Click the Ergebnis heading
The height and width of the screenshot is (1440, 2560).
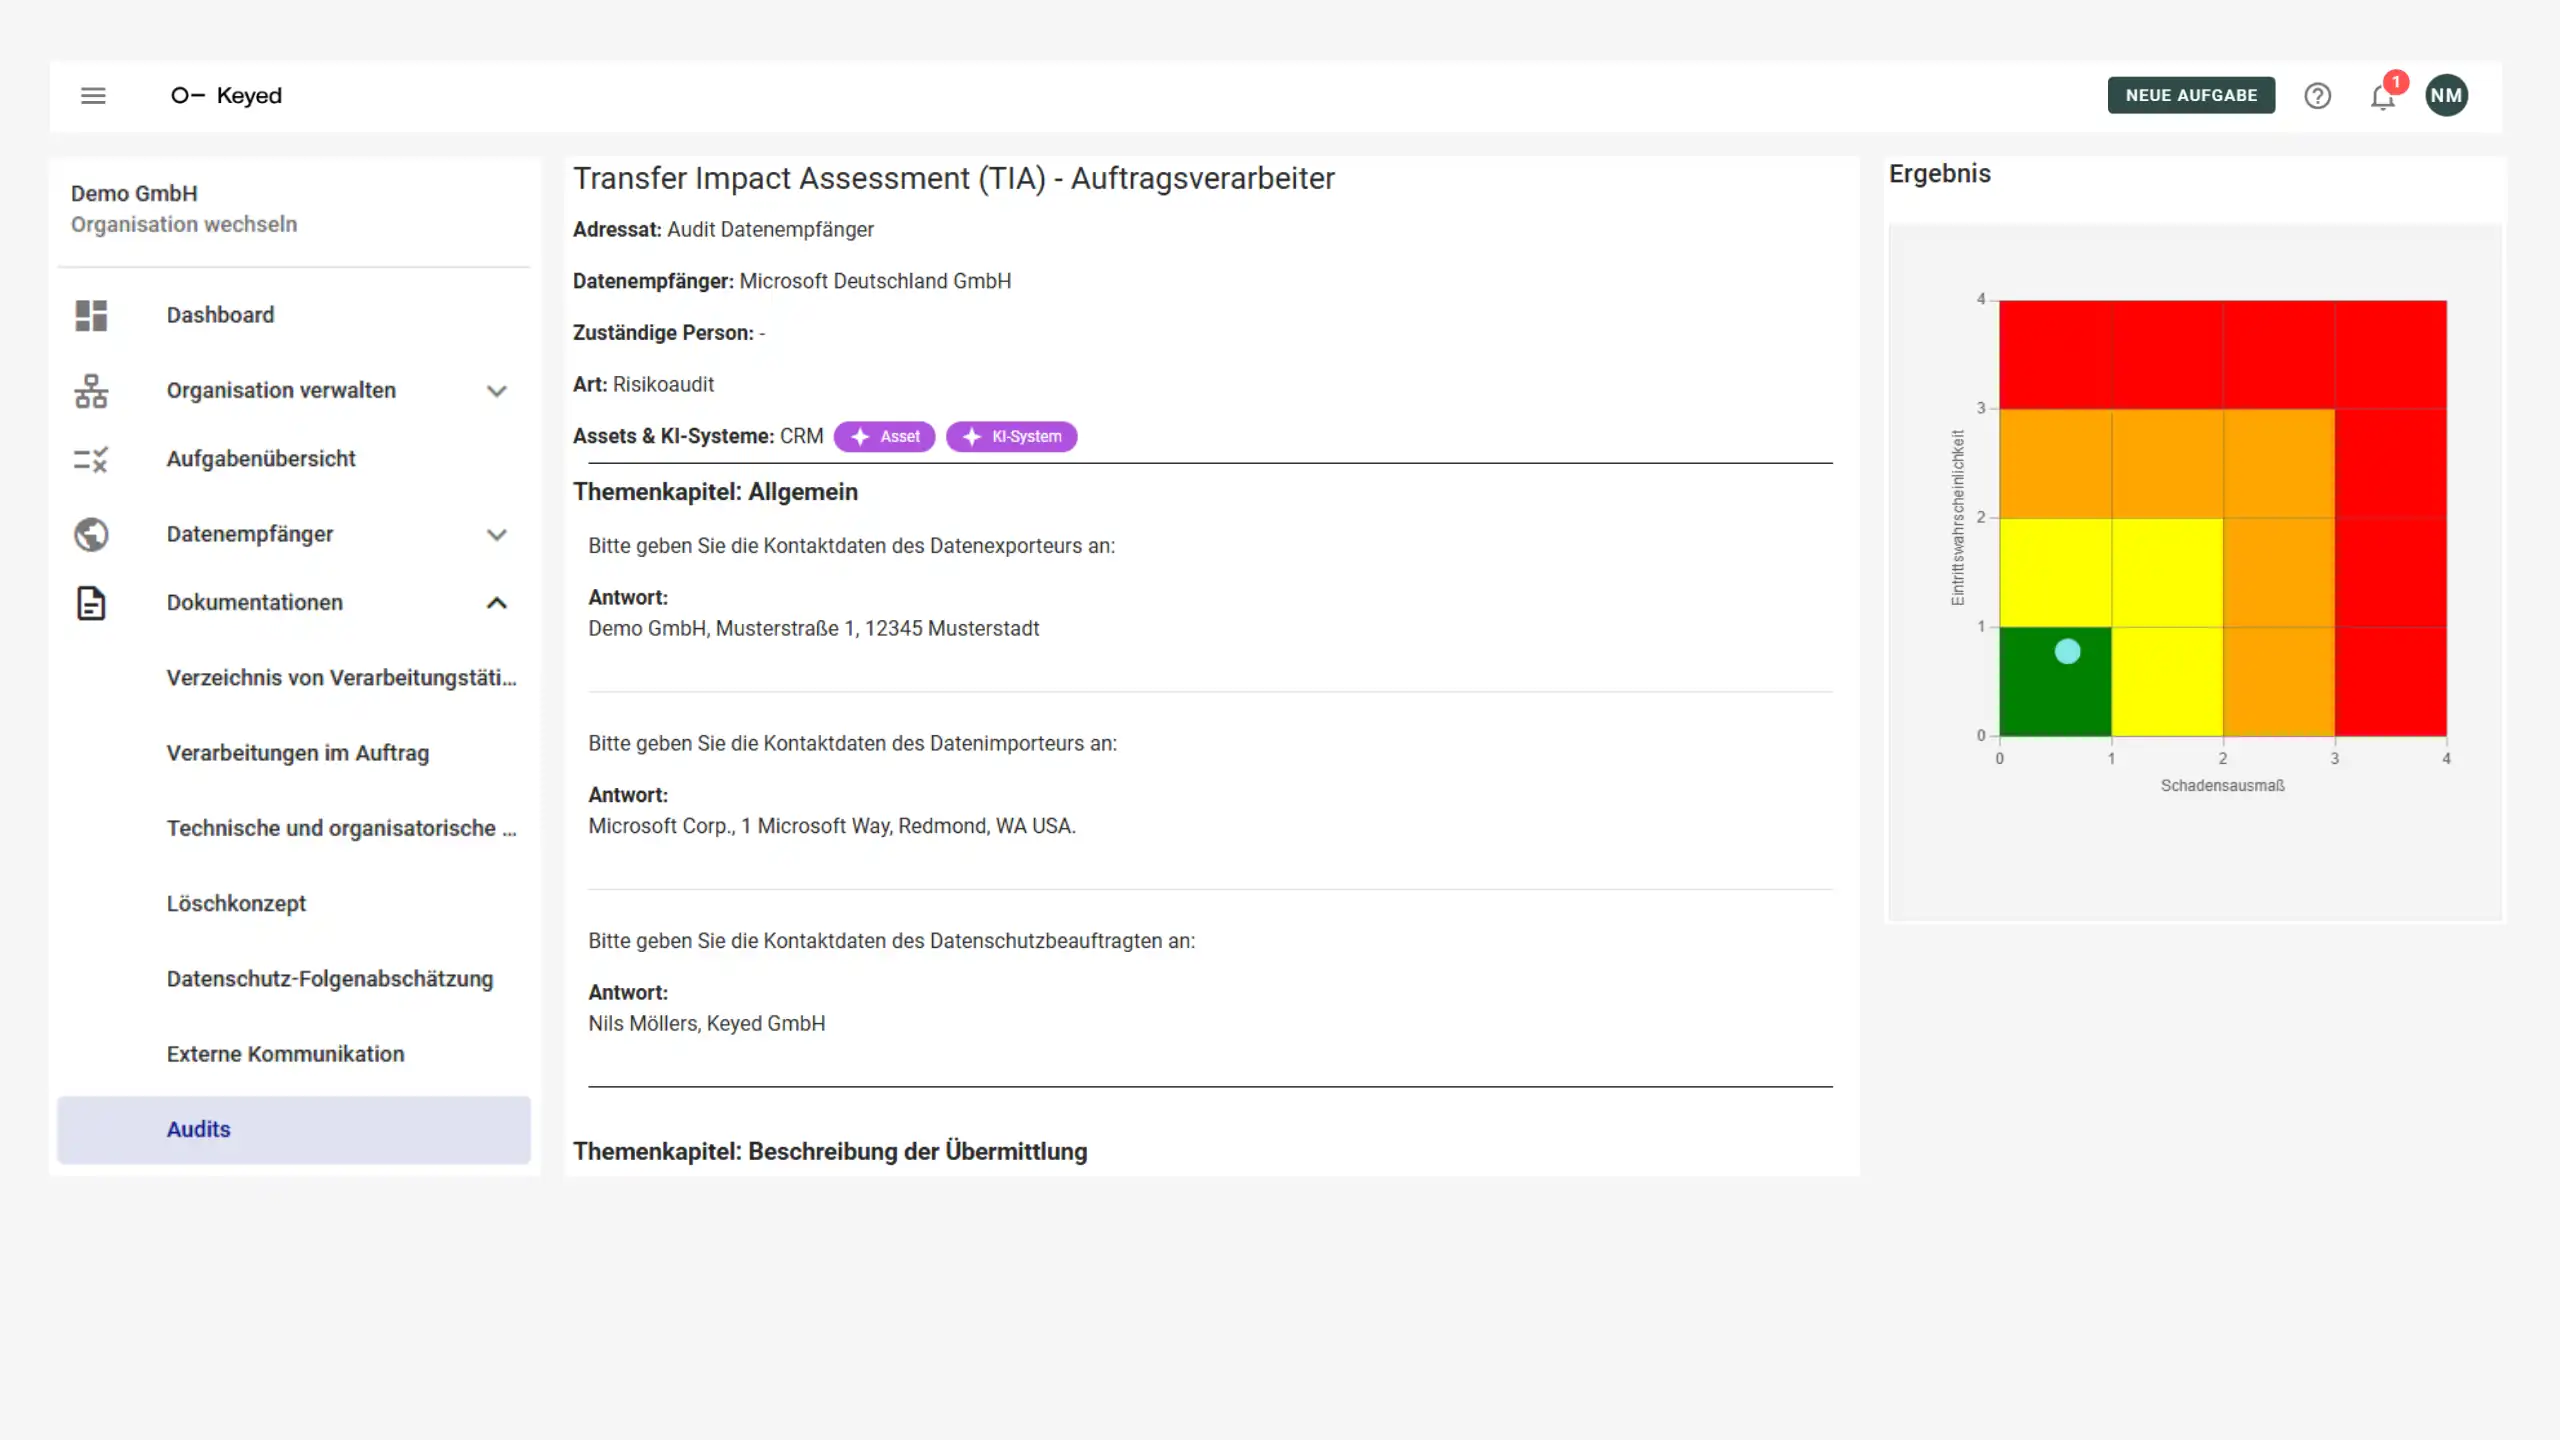(1939, 174)
